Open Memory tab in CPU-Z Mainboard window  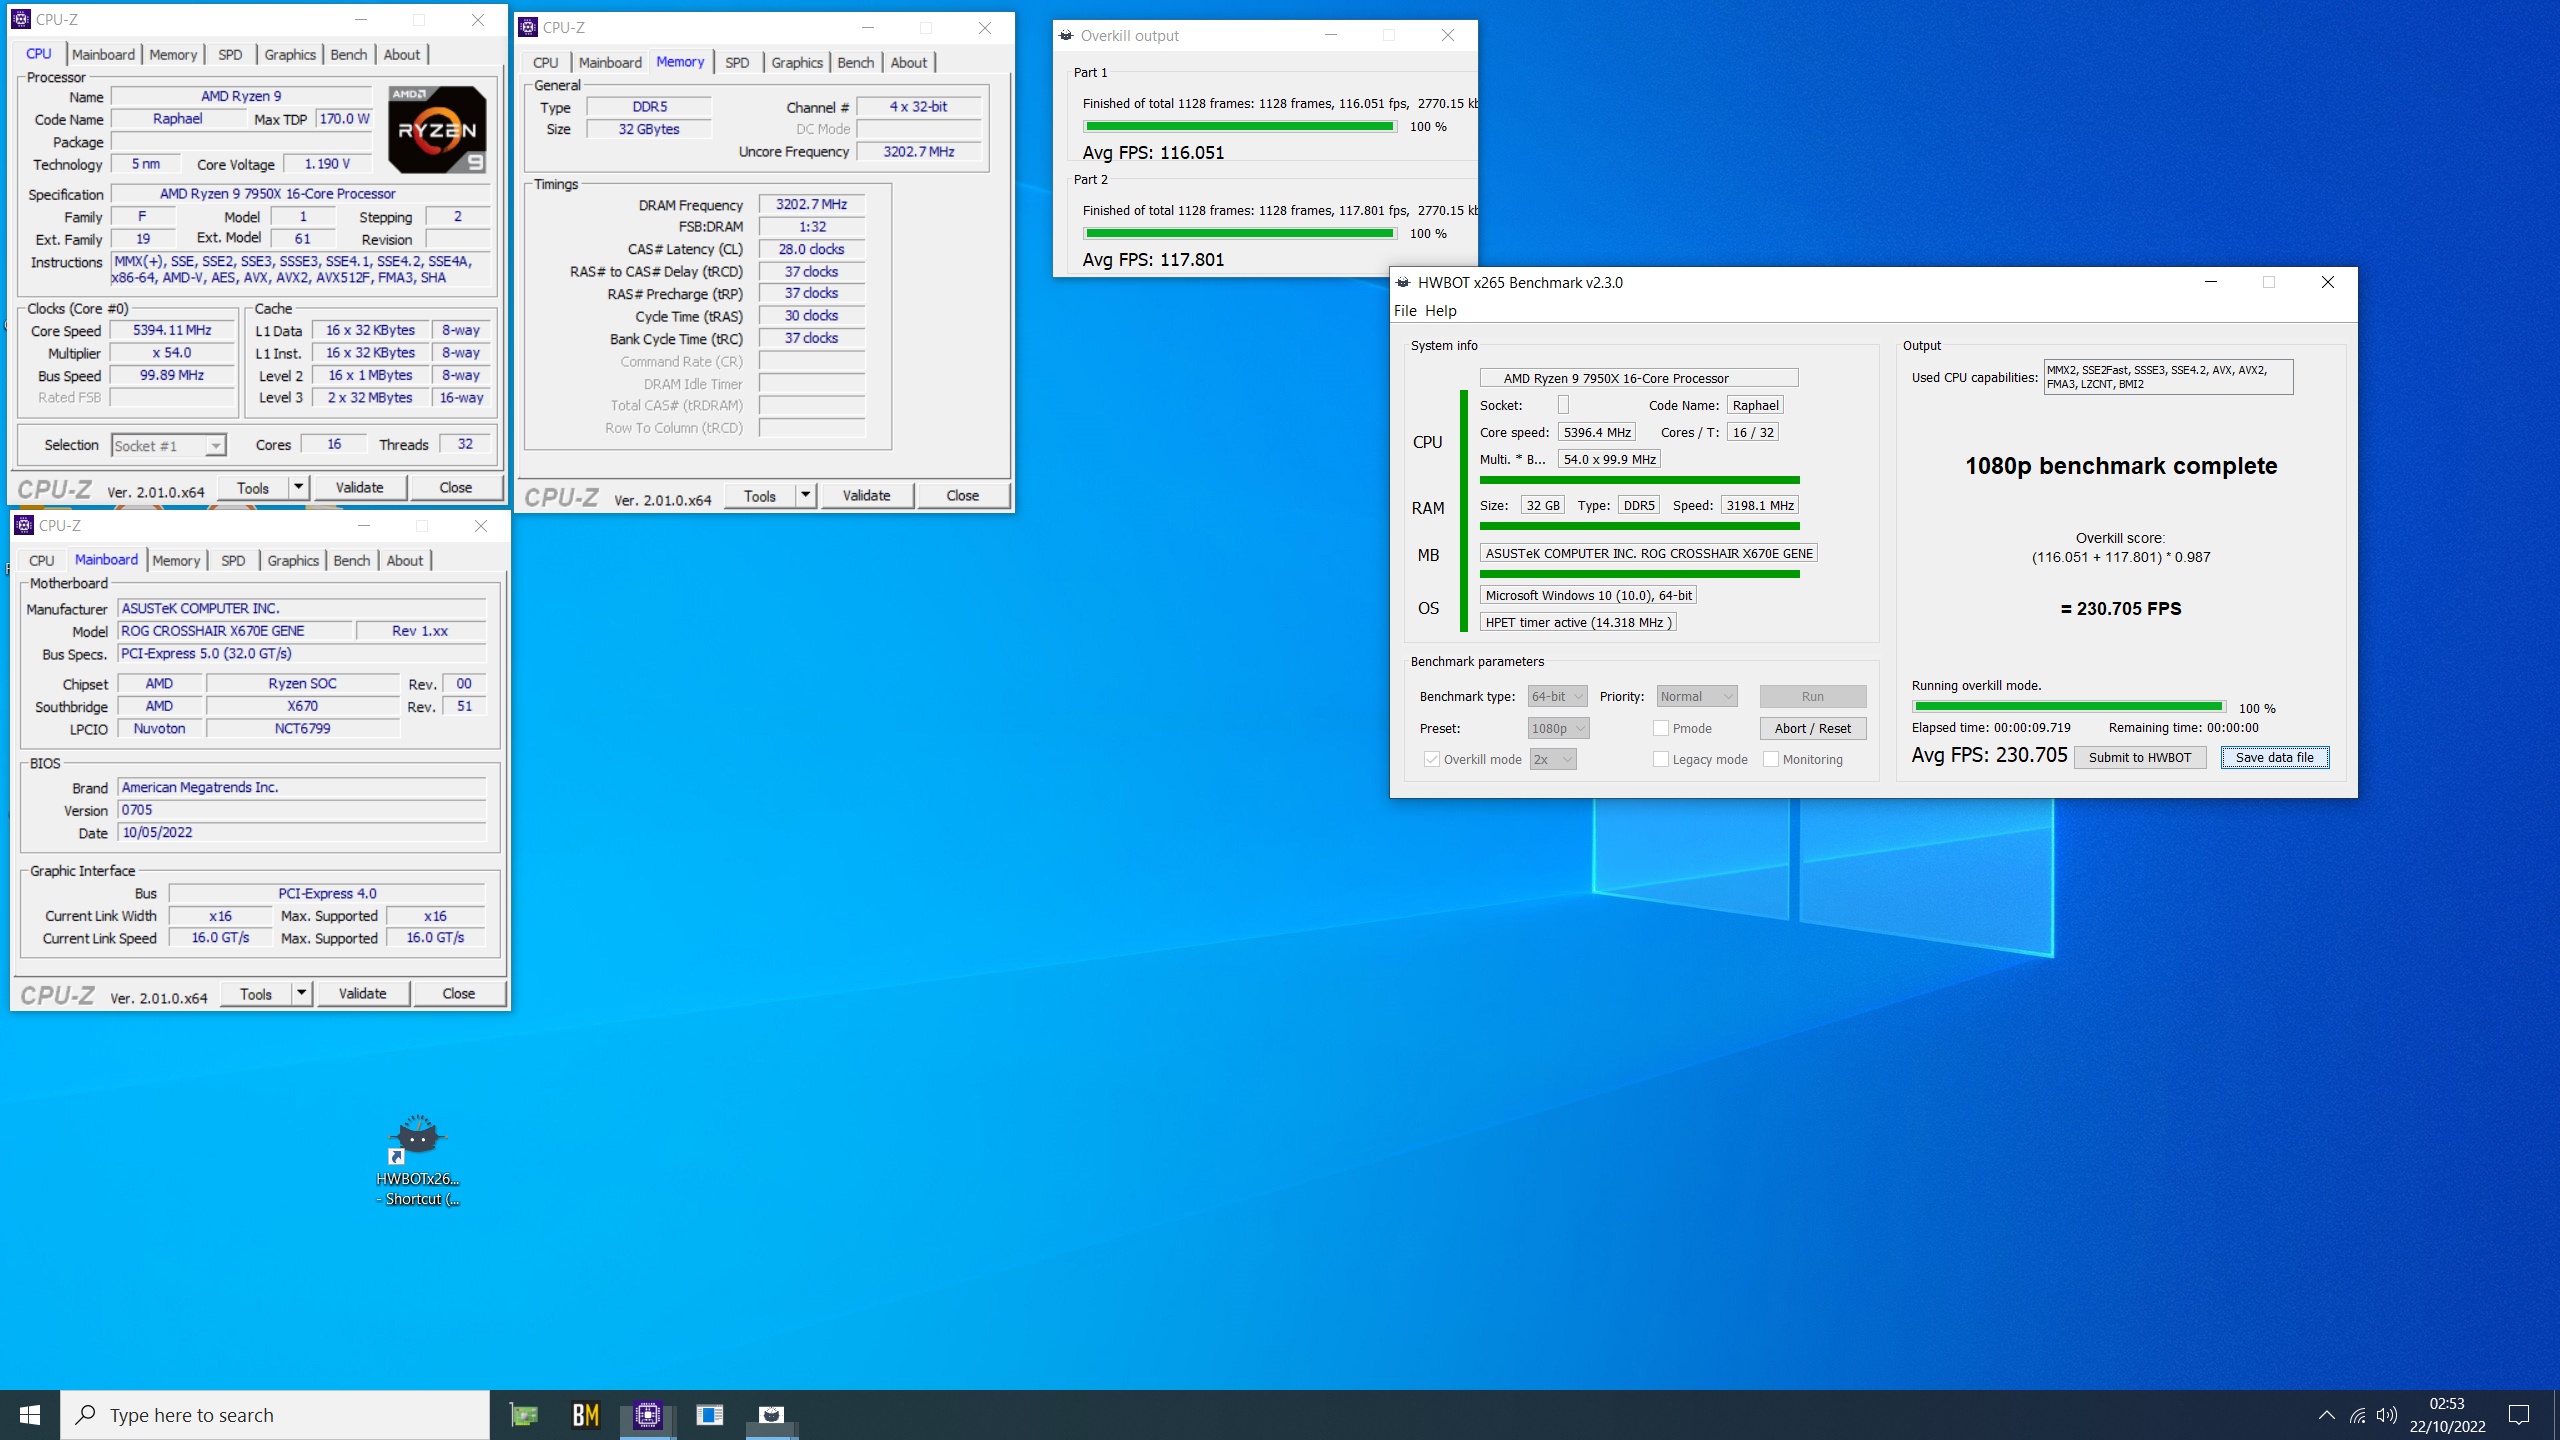(x=176, y=560)
